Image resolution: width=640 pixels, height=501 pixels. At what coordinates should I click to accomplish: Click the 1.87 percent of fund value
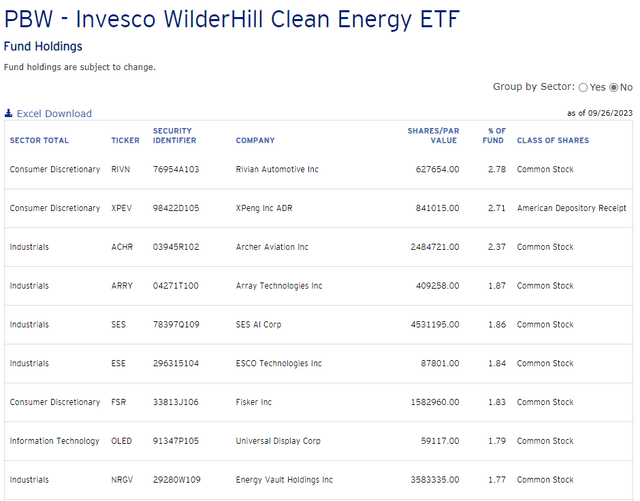[x=497, y=285]
